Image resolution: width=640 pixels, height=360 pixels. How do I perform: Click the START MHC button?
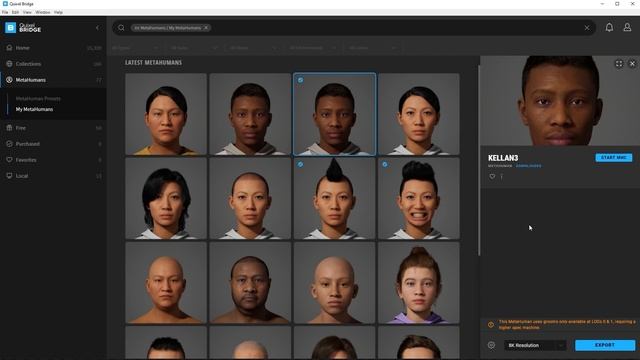(x=613, y=158)
